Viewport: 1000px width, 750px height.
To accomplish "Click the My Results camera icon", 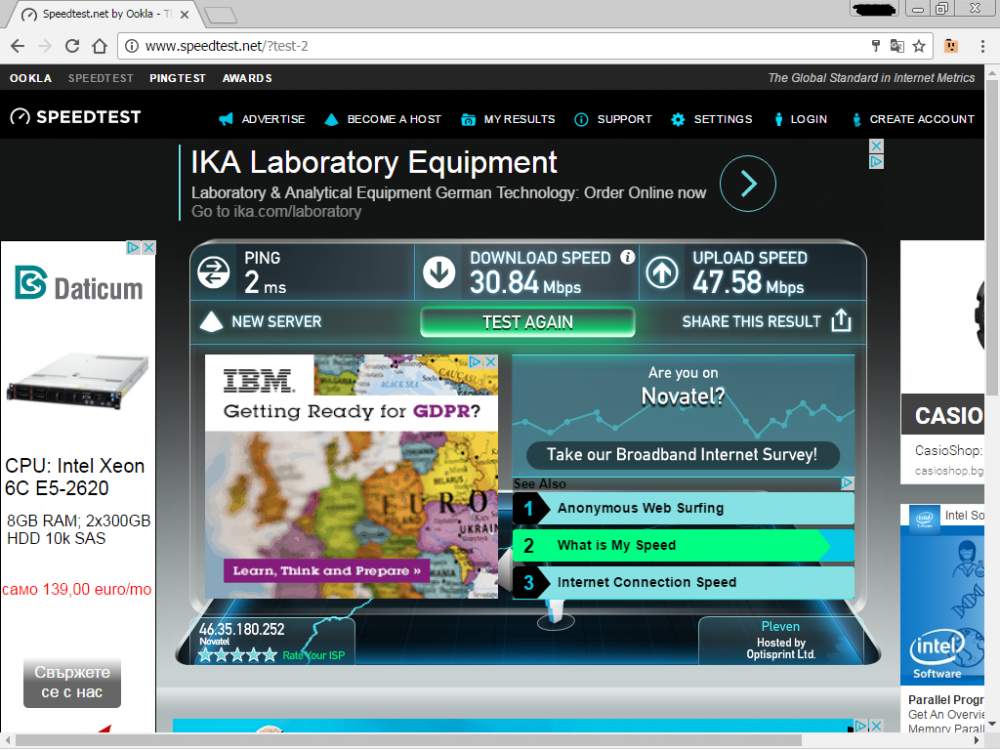I will click(468, 119).
